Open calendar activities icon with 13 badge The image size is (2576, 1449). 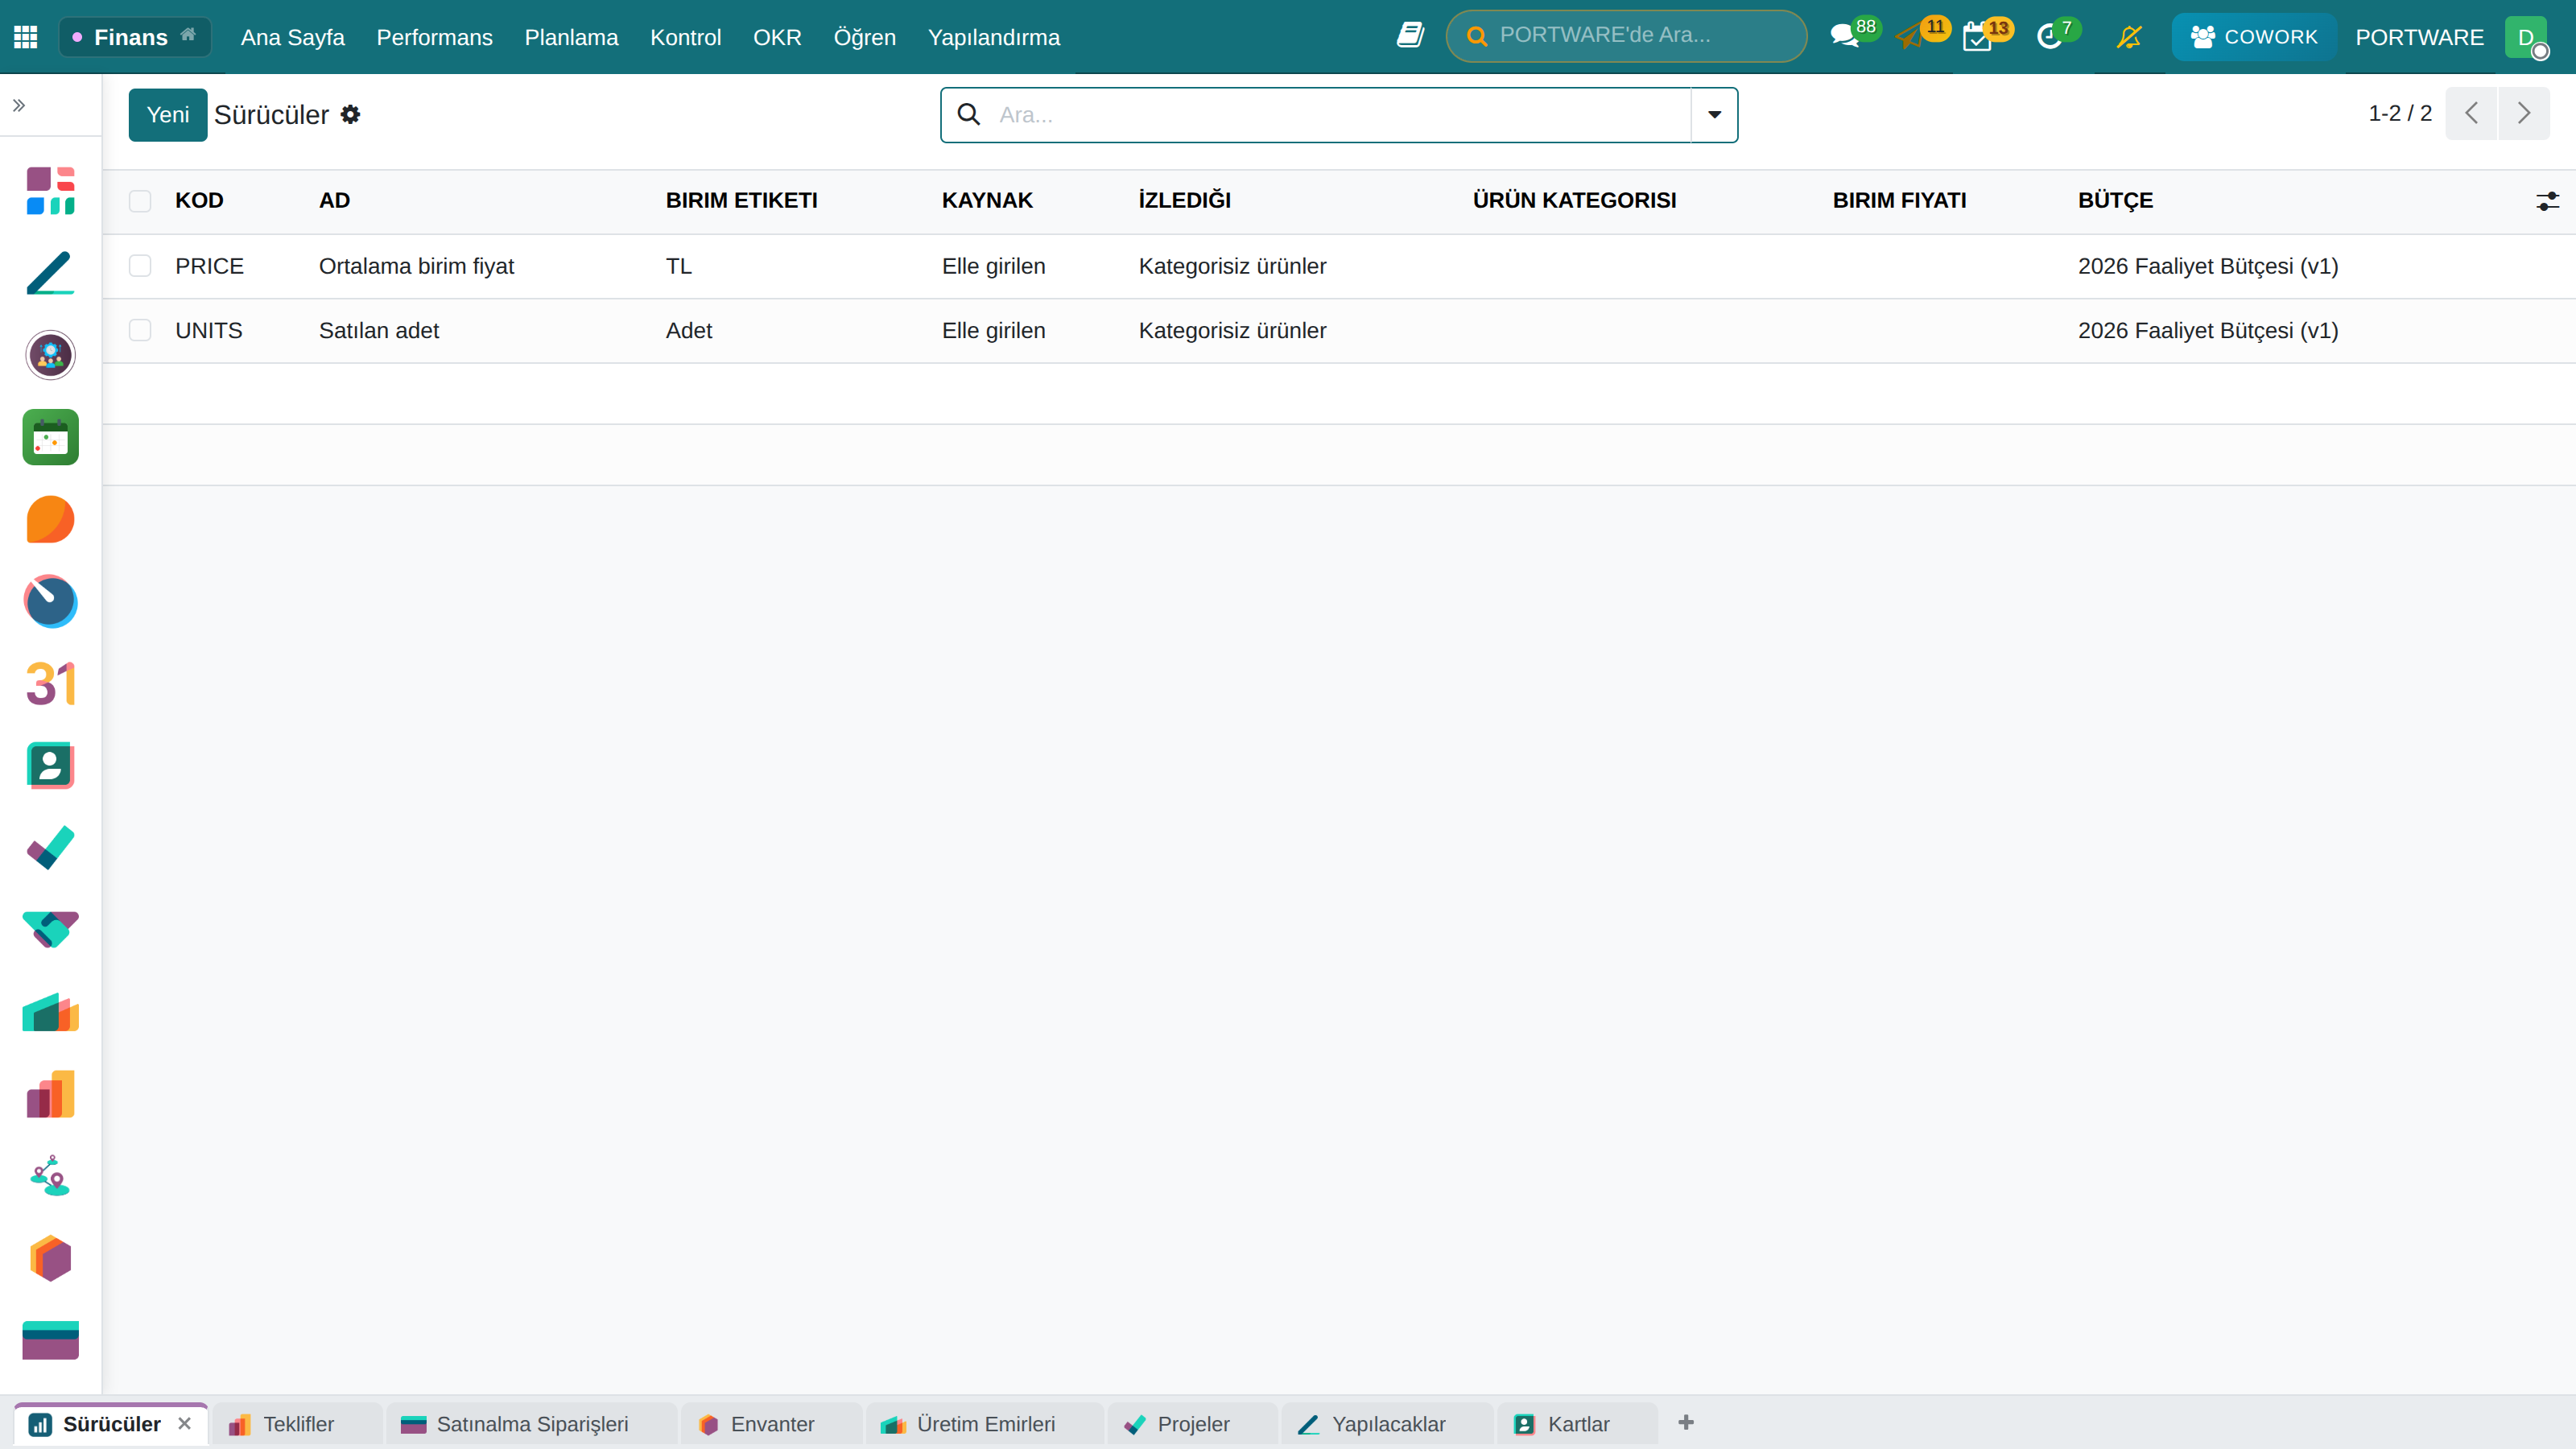tap(1978, 37)
